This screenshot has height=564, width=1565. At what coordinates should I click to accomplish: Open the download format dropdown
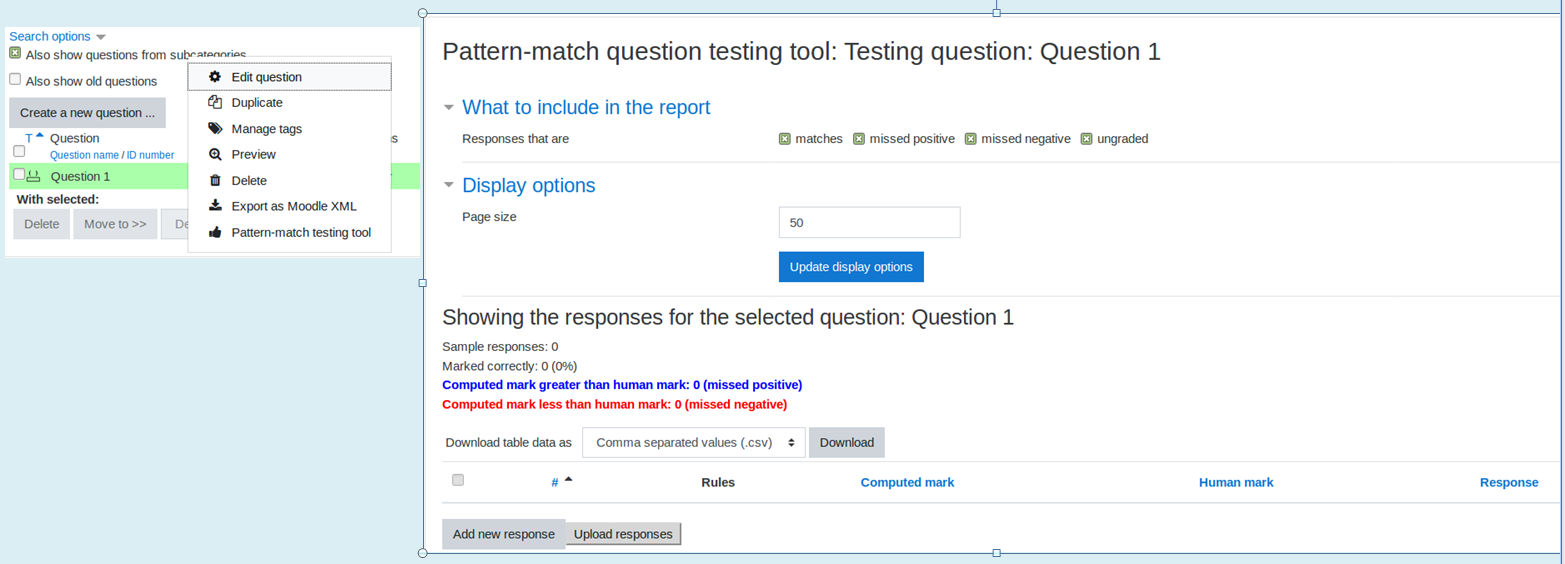pyautogui.click(x=694, y=442)
